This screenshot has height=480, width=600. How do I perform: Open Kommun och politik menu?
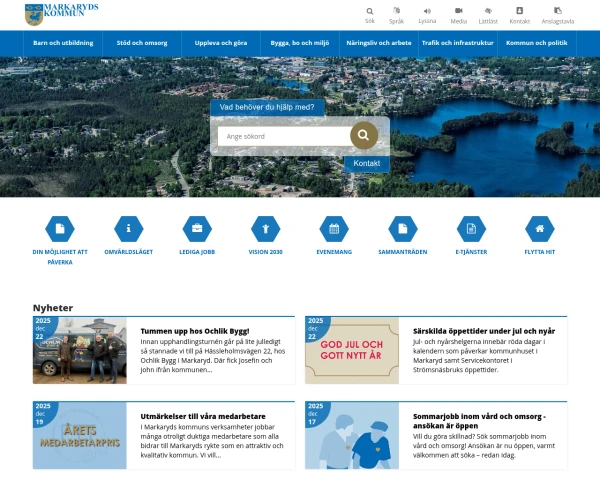click(x=536, y=43)
